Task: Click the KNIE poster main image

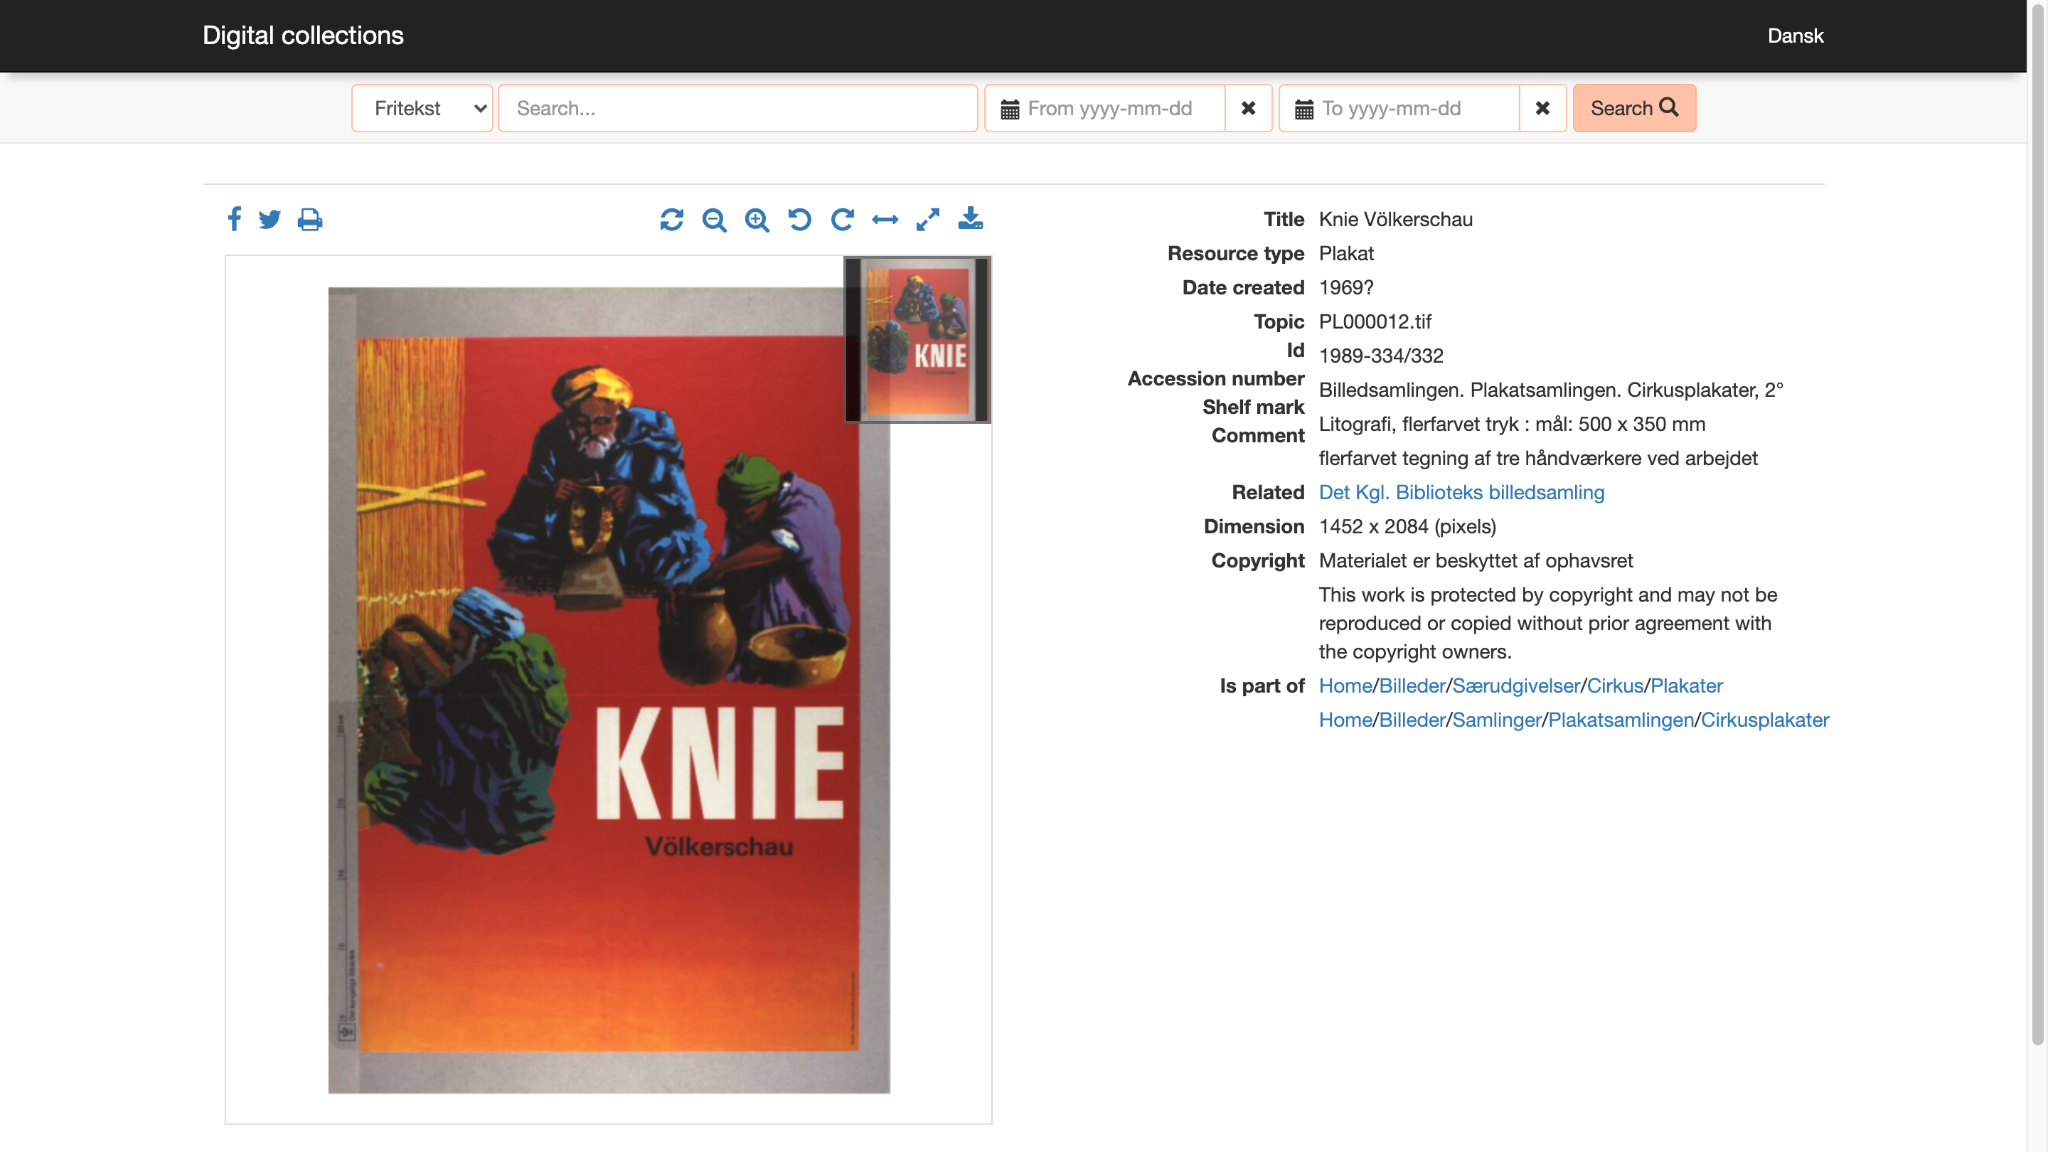Action: 608,690
